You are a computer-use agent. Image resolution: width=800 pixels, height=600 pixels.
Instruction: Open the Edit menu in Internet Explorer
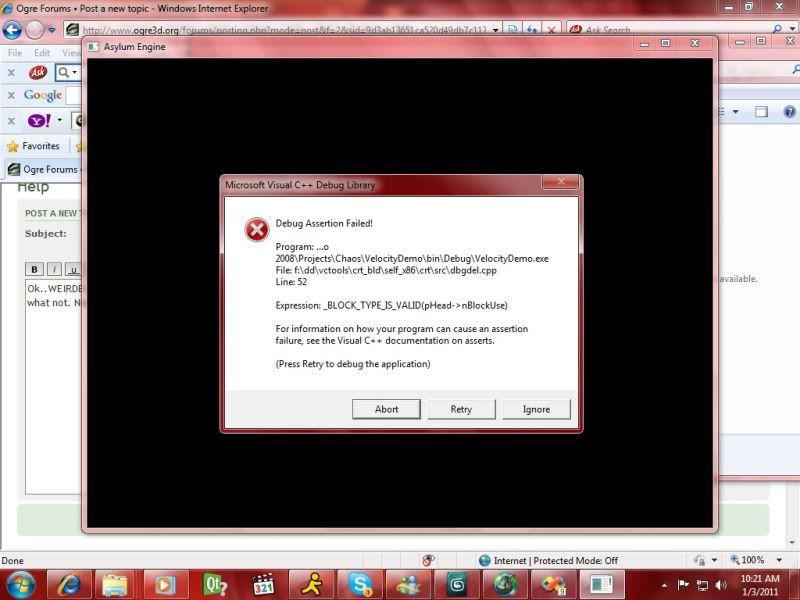[42, 53]
